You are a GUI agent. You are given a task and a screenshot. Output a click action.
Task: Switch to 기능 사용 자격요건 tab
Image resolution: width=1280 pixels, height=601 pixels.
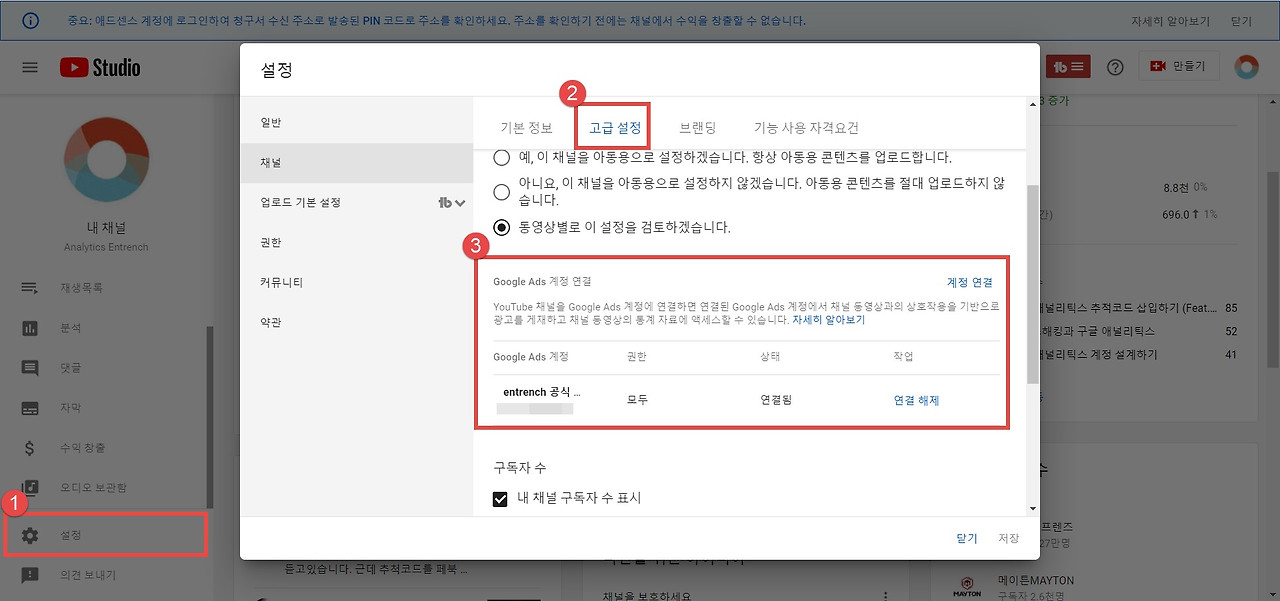coord(806,128)
